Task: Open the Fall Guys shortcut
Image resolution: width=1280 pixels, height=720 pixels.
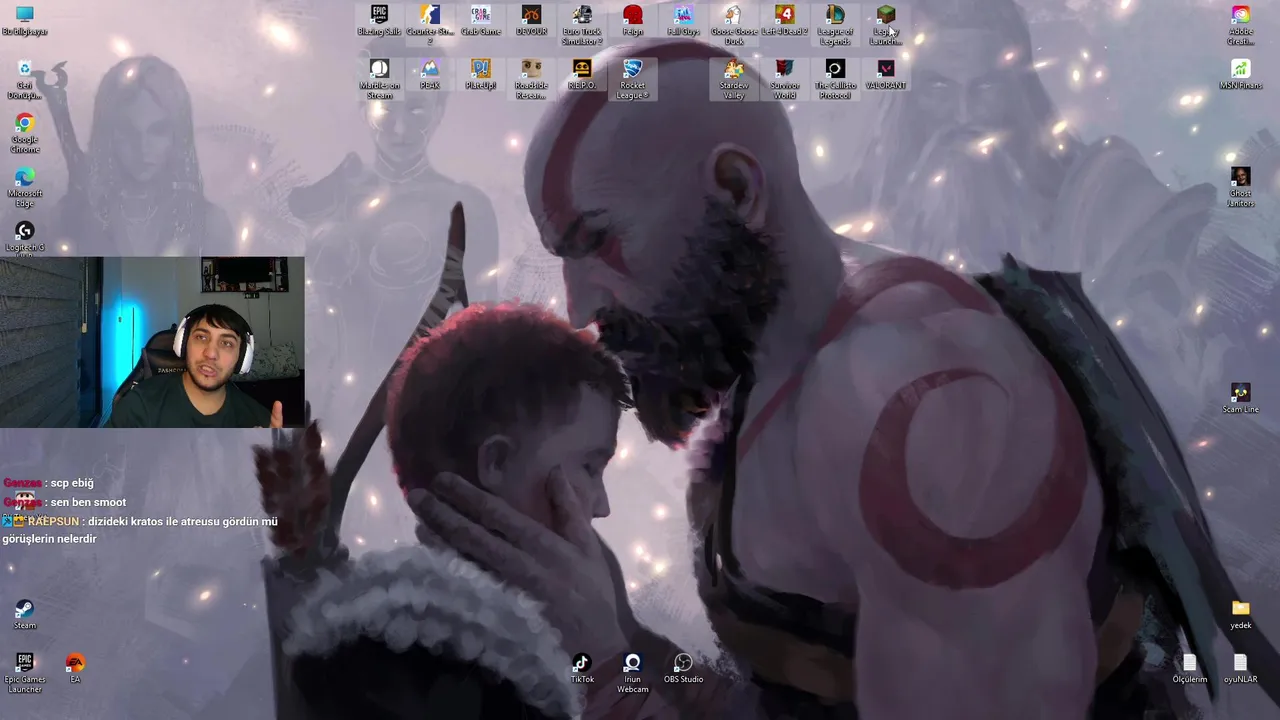Action: [683, 21]
